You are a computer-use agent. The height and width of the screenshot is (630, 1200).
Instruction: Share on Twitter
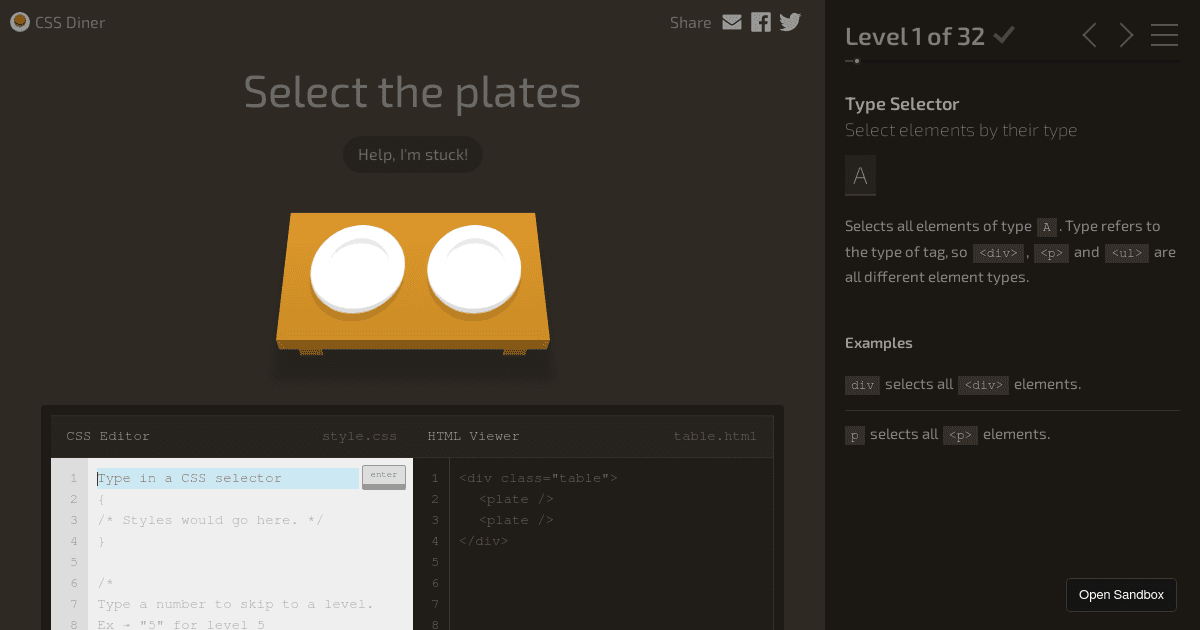pos(789,21)
